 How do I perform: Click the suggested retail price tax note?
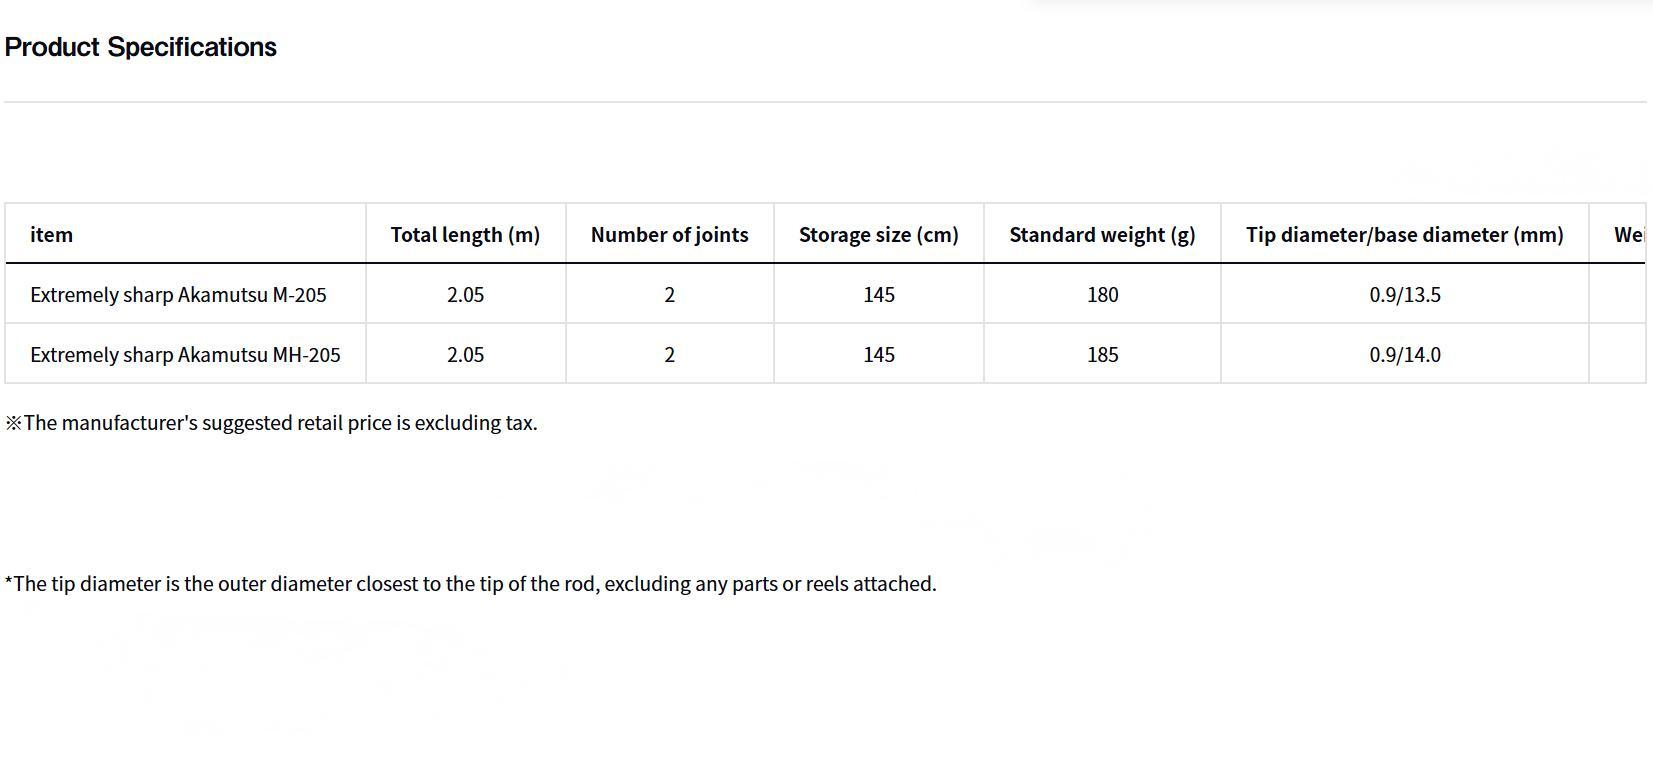click(271, 423)
